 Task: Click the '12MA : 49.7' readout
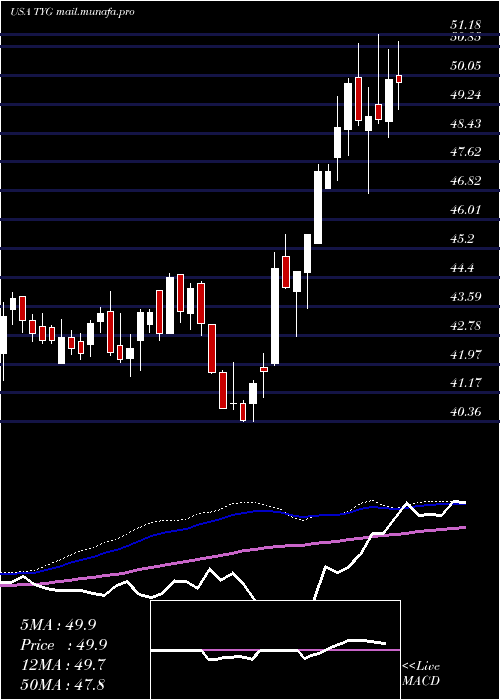click(62, 665)
